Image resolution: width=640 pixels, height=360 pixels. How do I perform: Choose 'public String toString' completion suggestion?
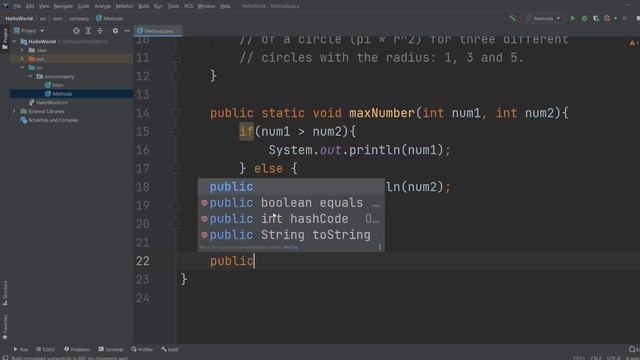click(x=291, y=235)
